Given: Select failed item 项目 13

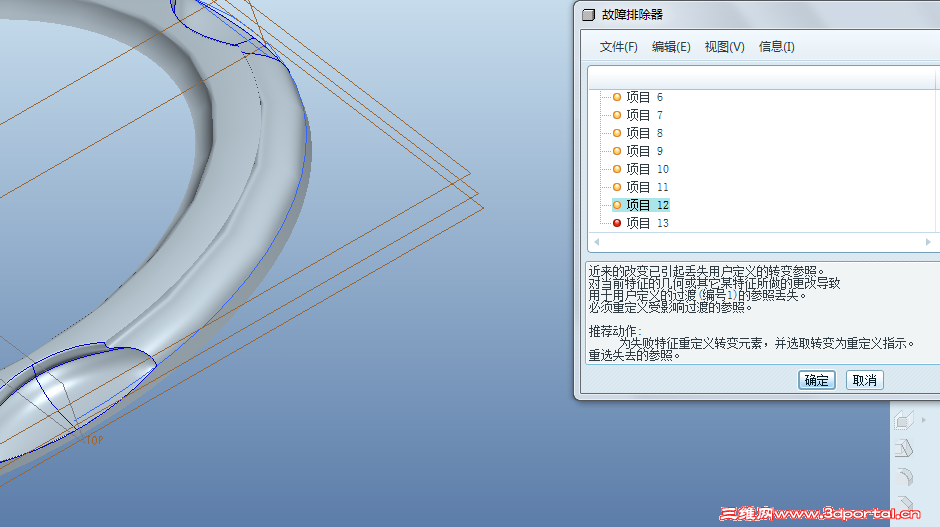Looking at the screenshot, I should (x=647, y=223).
